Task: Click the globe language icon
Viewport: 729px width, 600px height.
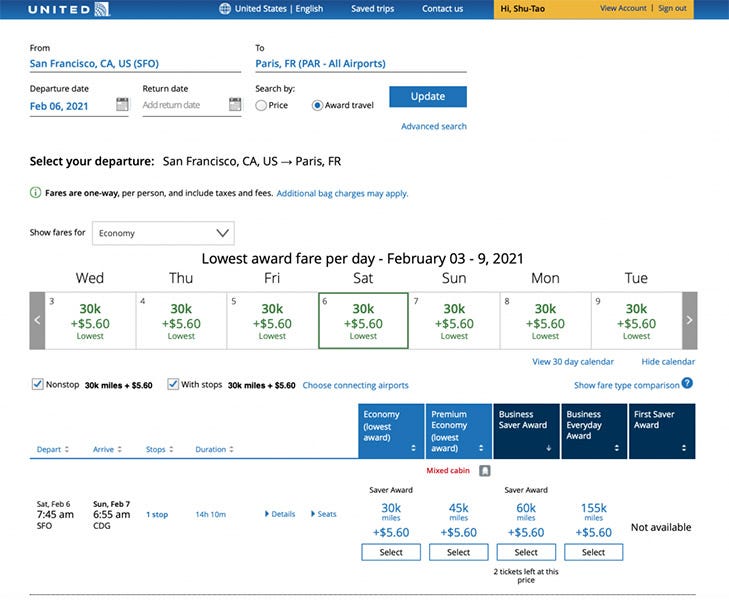Action: click(225, 9)
